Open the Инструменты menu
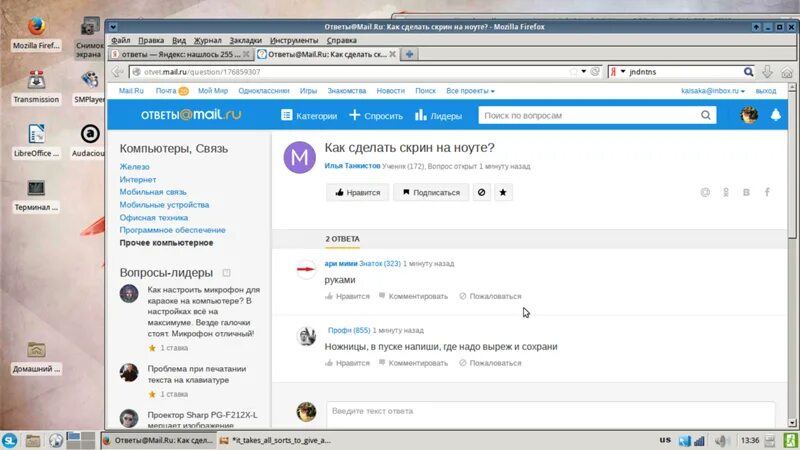The width and height of the screenshot is (800, 450). pos(294,40)
